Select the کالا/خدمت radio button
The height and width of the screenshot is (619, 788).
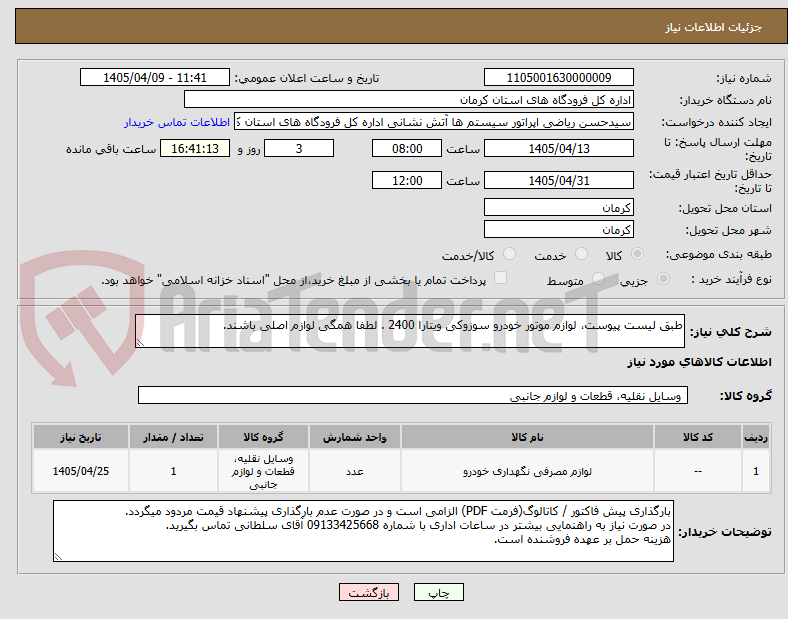[x=509, y=254]
